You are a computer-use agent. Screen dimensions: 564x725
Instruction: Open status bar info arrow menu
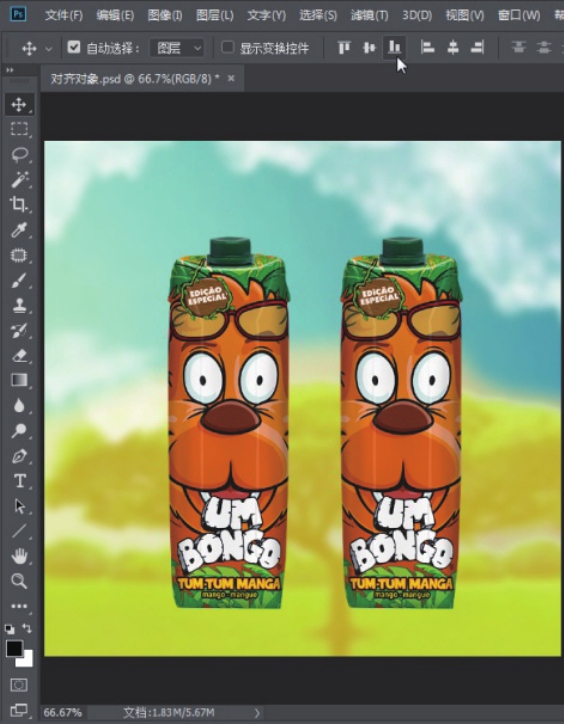point(257,713)
